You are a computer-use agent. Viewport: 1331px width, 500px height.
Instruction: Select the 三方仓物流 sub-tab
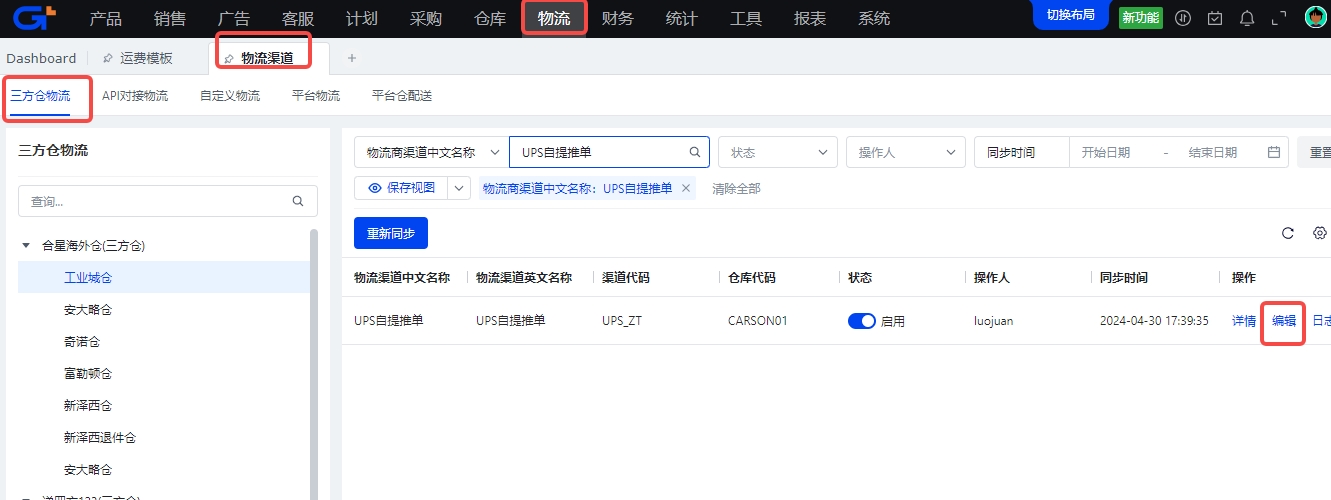[40, 96]
